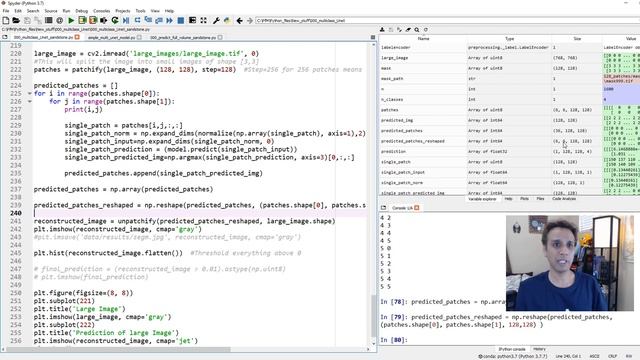
Task: Open the PYTHONPATH manager
Action: pyautogui.click(x=227, y=20)
